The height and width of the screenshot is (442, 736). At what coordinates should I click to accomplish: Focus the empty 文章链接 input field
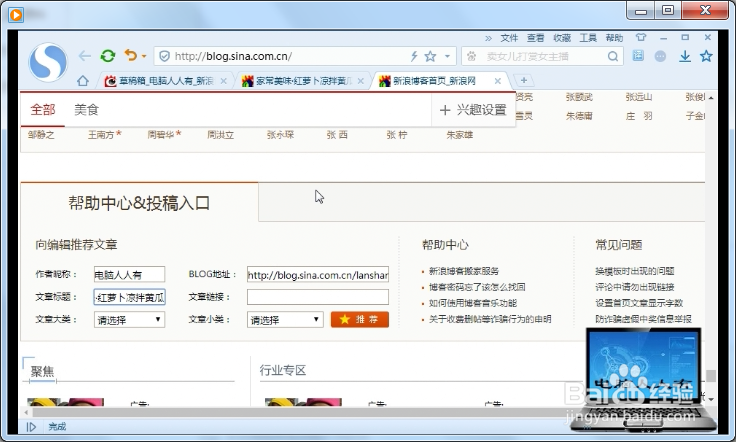pyautogui.click(x=318, y=297)
